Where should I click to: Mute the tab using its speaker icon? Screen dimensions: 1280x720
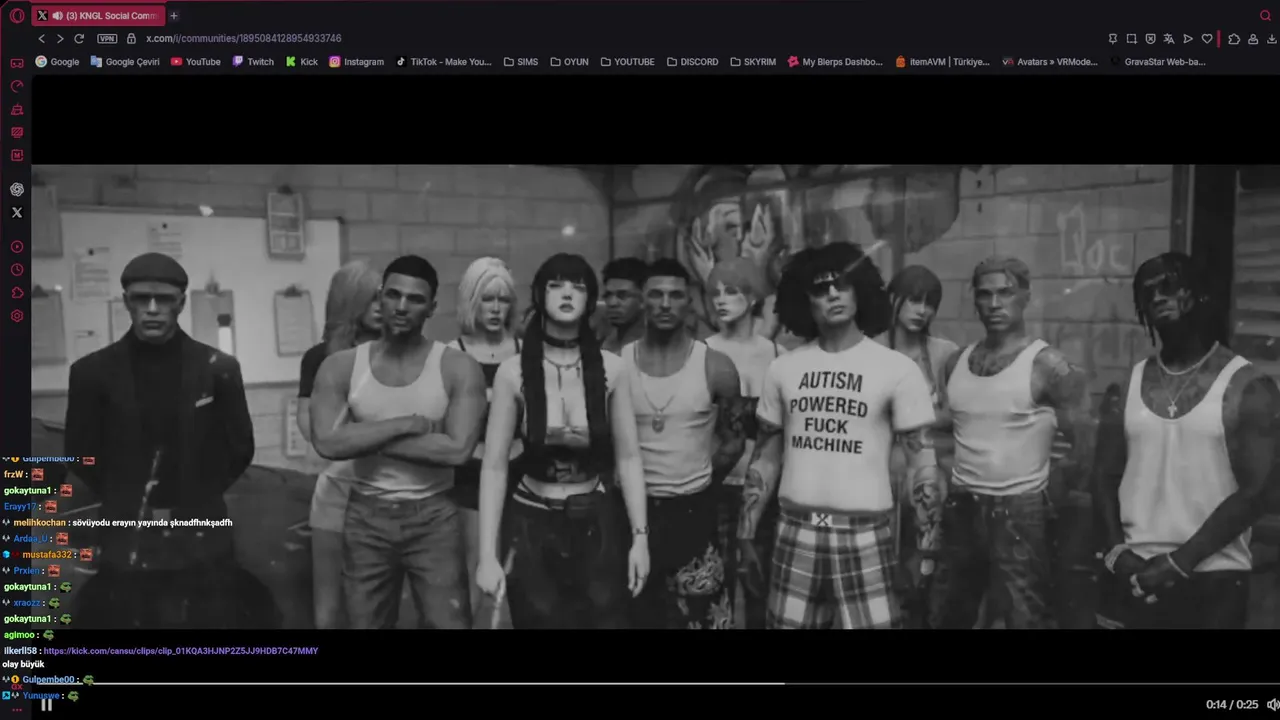click(57, 15)
